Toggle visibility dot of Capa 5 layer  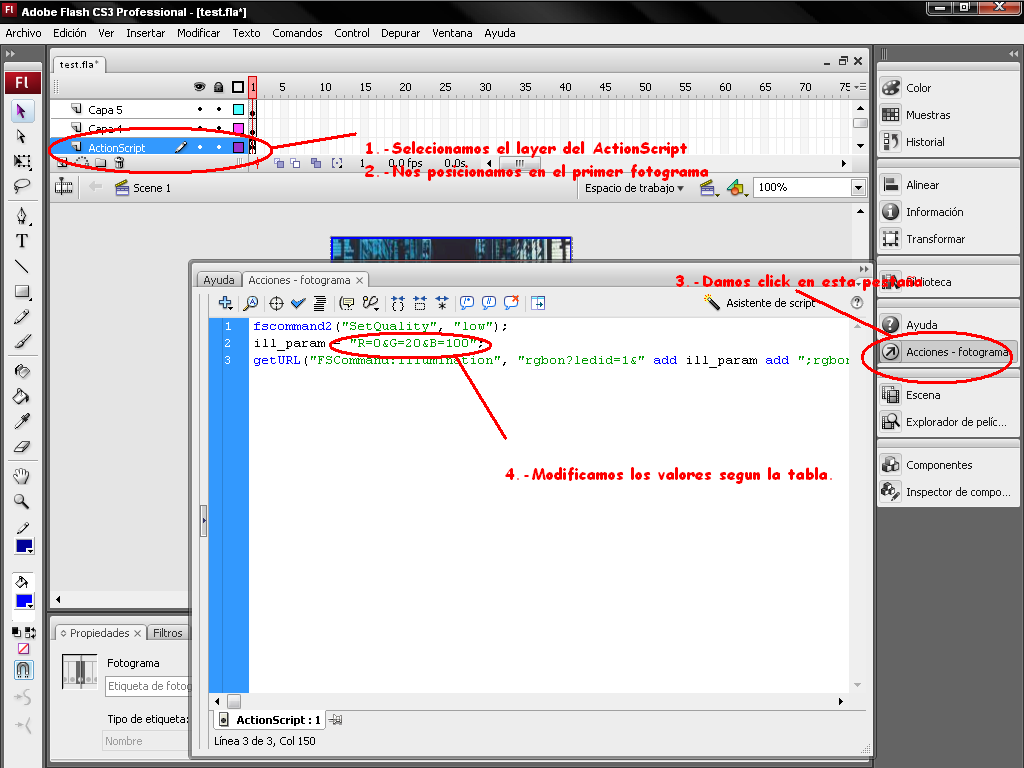click(x=200, y=110)
